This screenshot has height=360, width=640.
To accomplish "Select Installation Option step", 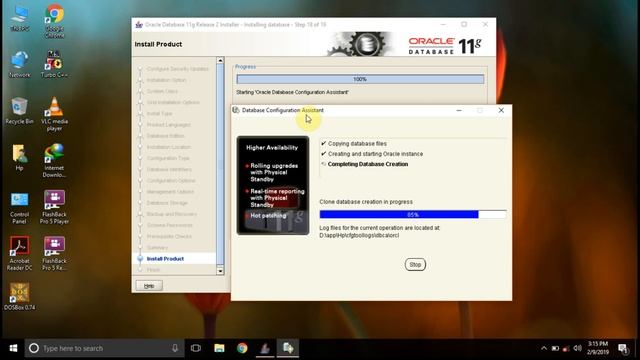I will click(x=166, y=80).
